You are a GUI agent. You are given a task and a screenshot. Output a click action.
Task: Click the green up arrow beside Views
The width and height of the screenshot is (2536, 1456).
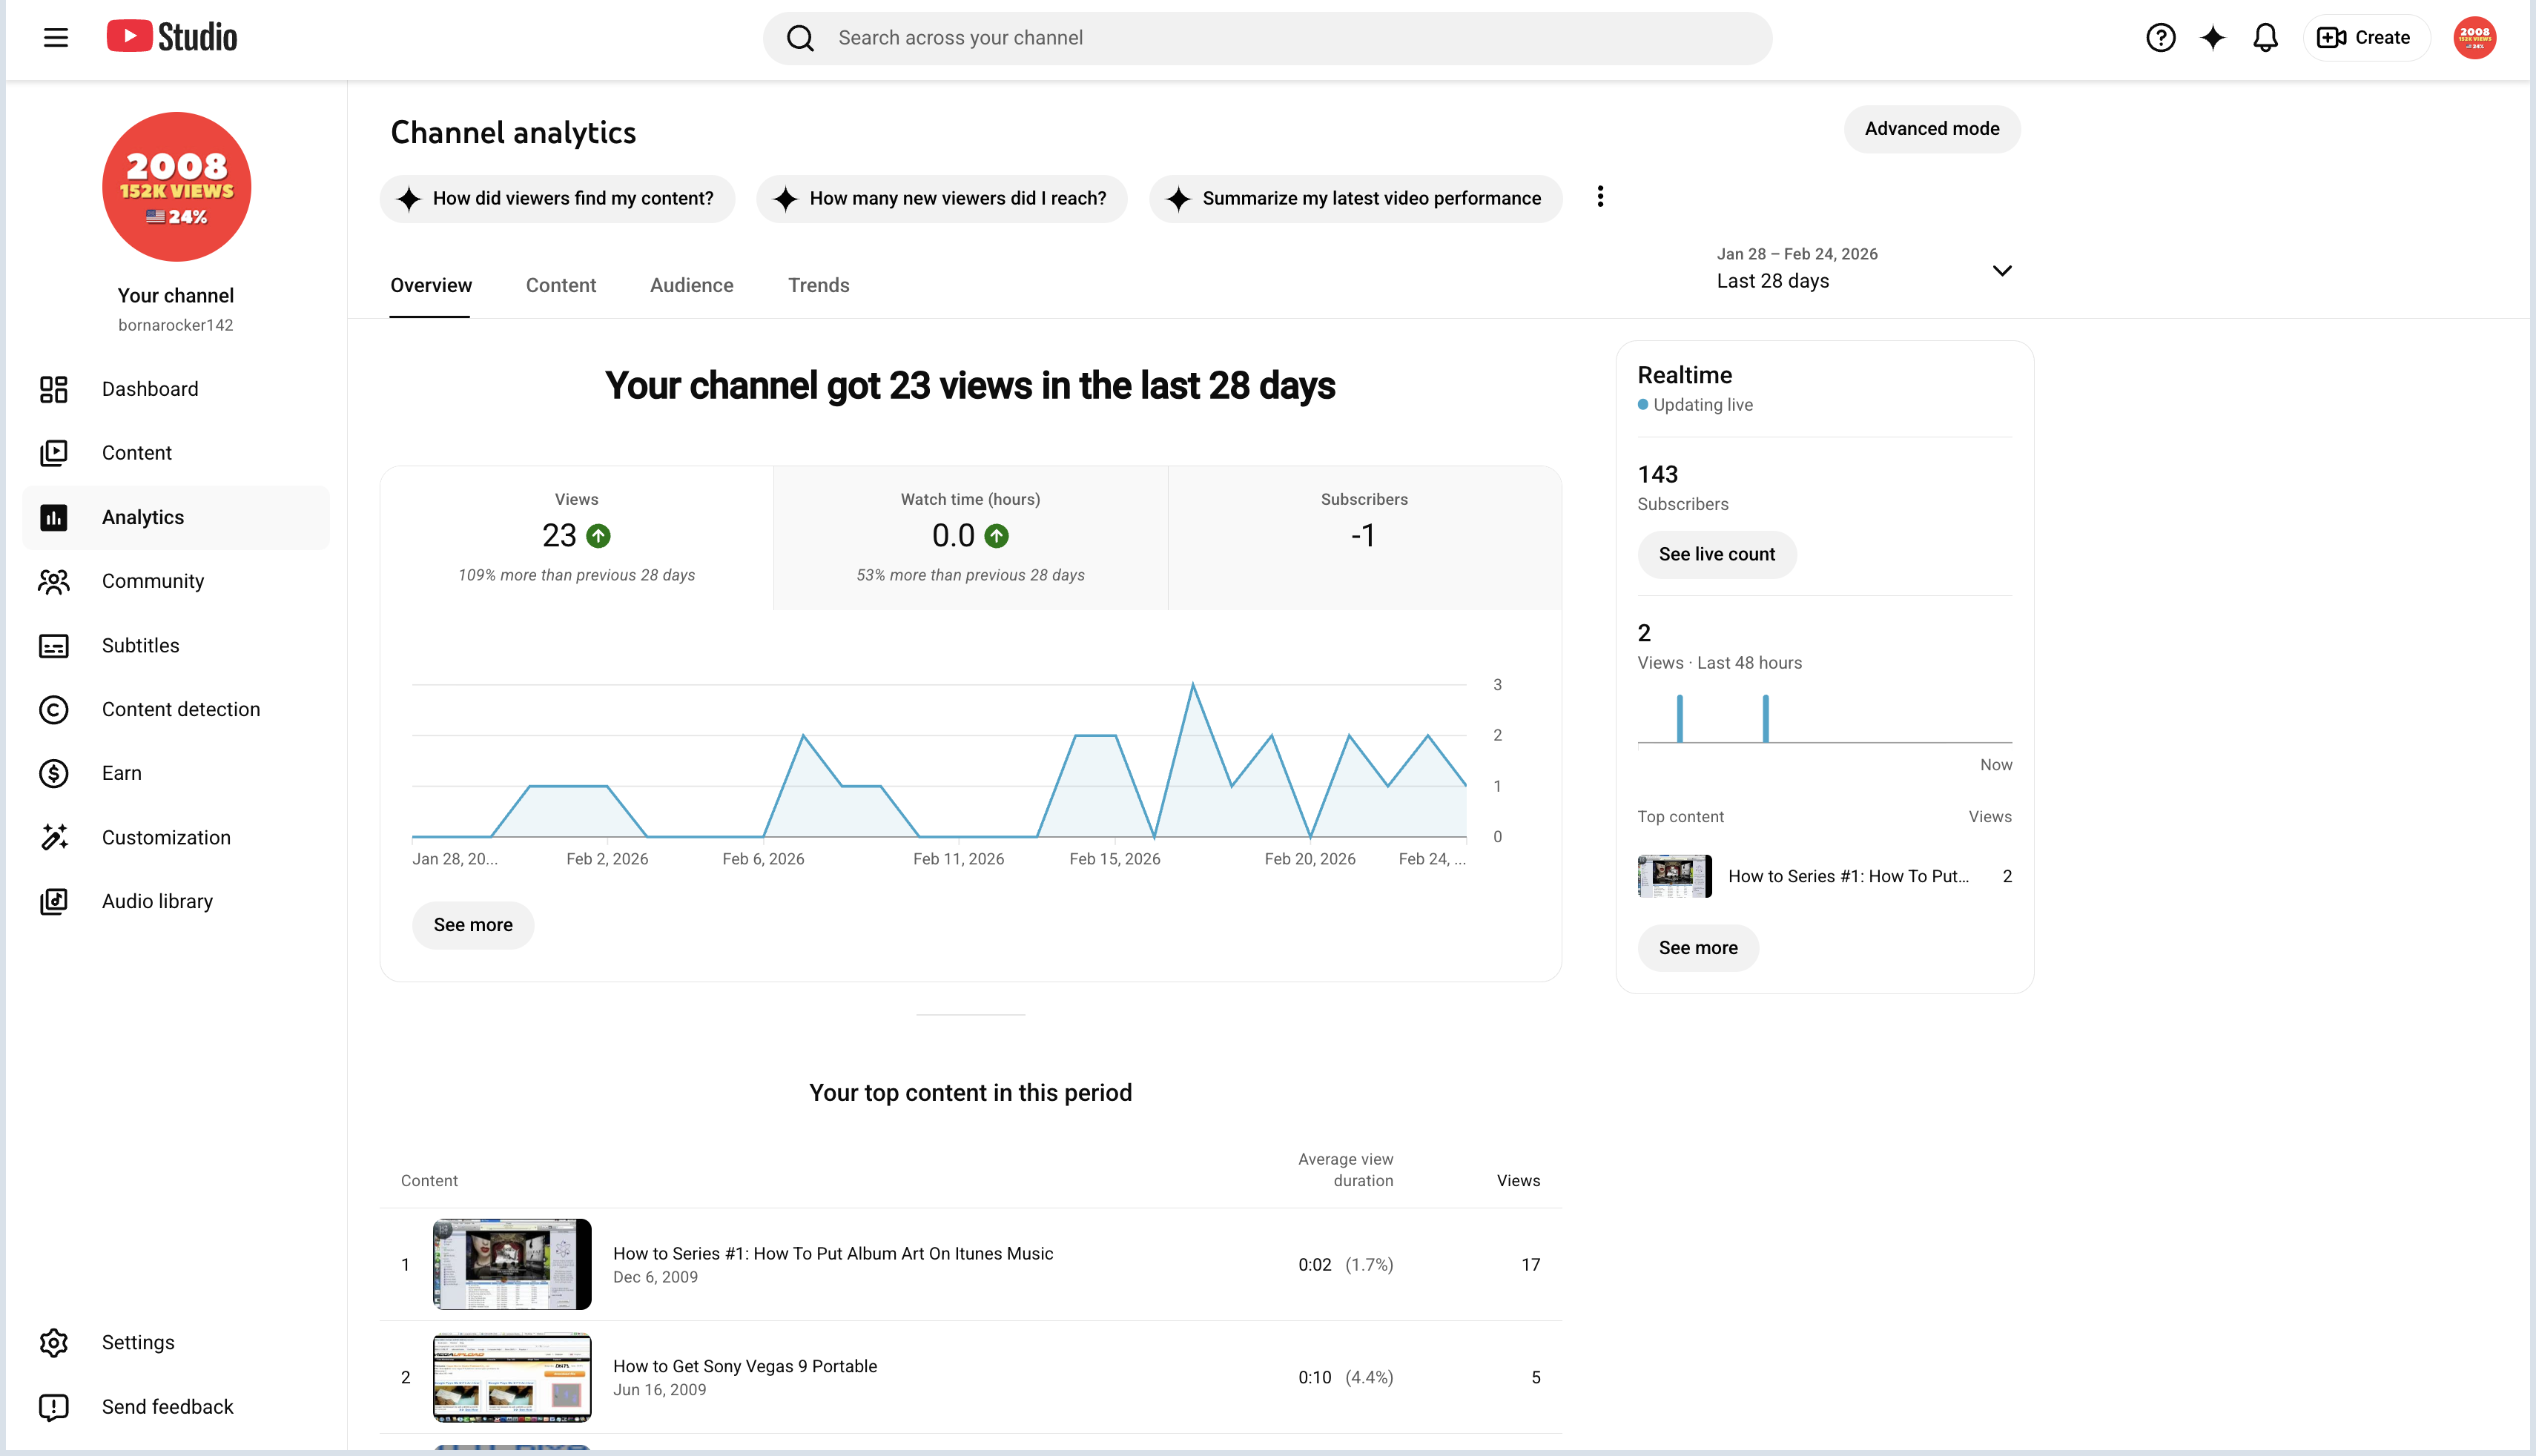click(x=599, y=536)
